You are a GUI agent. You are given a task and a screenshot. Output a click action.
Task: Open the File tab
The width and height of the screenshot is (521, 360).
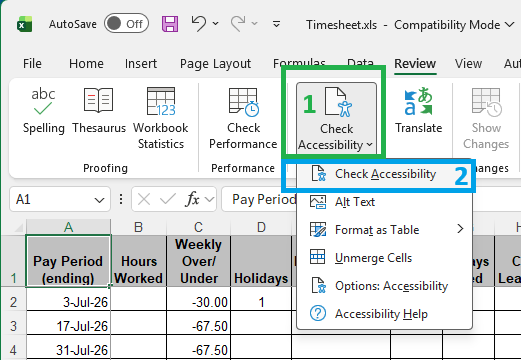(32, 64)
